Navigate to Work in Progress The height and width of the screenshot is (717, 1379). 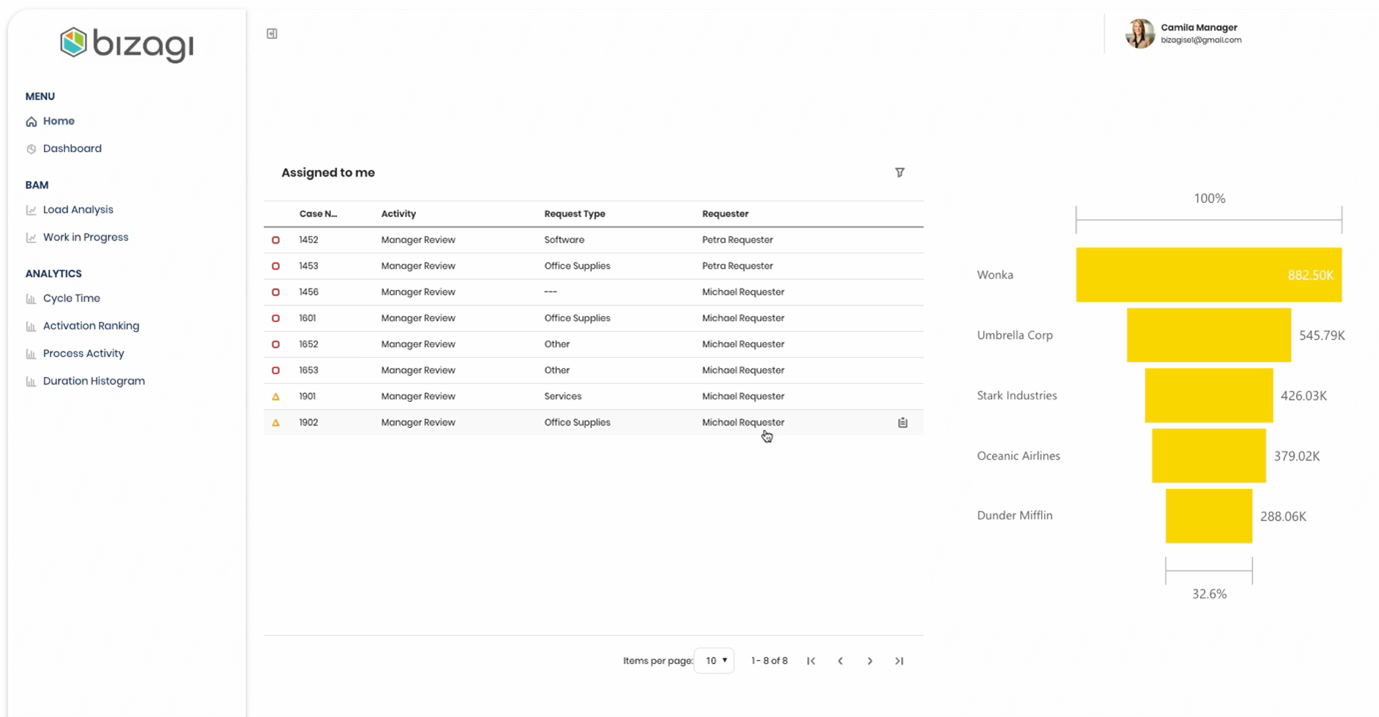[x=85, y=238]
